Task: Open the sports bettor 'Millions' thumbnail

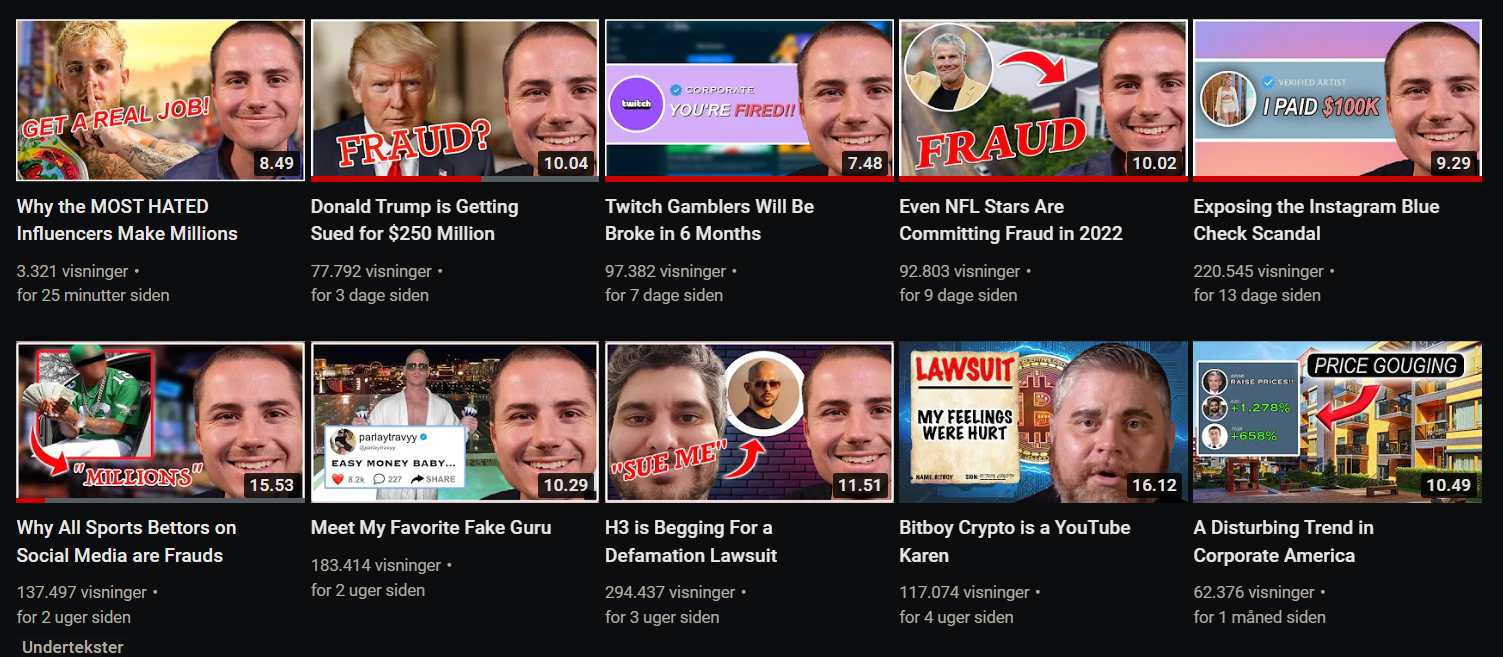Action: point(160,422)
